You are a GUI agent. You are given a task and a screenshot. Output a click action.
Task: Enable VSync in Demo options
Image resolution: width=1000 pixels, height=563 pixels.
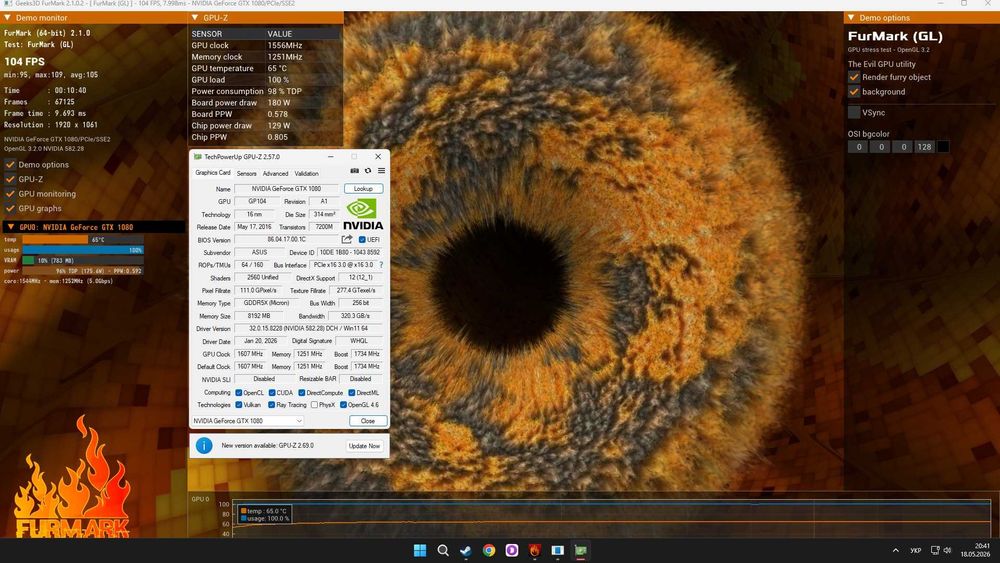(854, 112)
